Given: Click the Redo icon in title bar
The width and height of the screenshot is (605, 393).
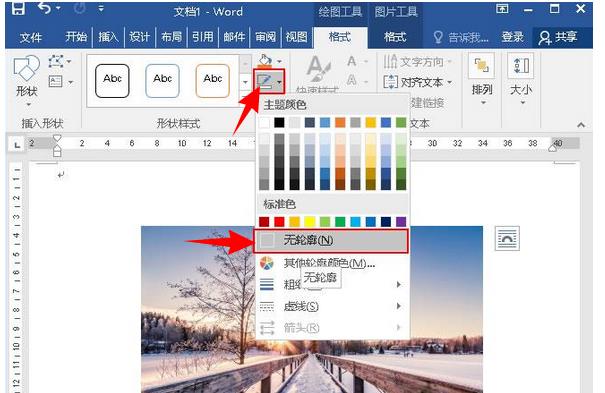Looking at the screenshot, I should (79, 8).
